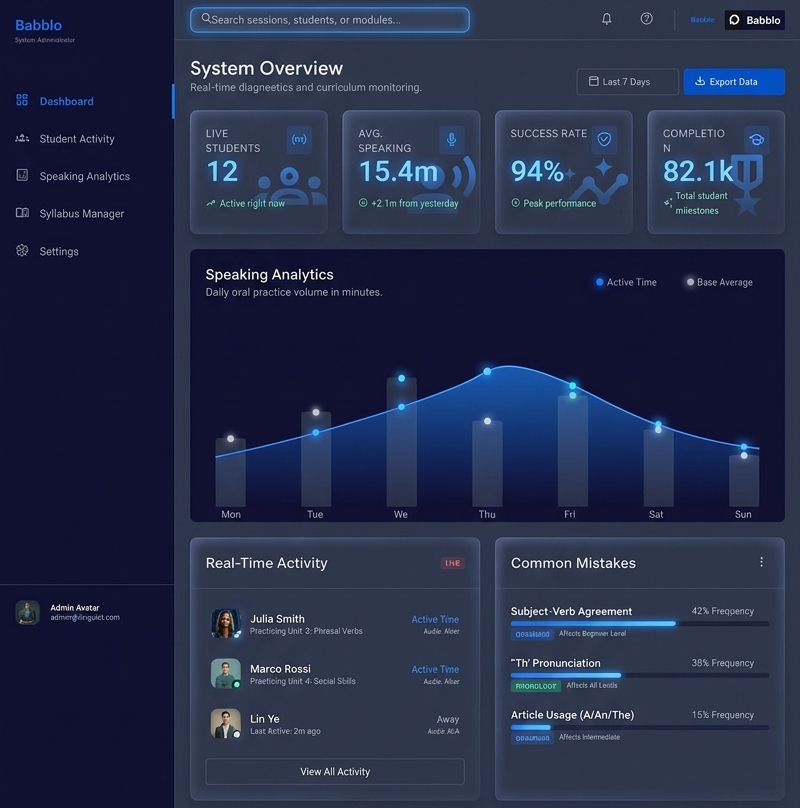Image resolution: width=800 pixels, height=808 pixels.
Task: Click the View All Activity button
Action: tap(335, 771)
